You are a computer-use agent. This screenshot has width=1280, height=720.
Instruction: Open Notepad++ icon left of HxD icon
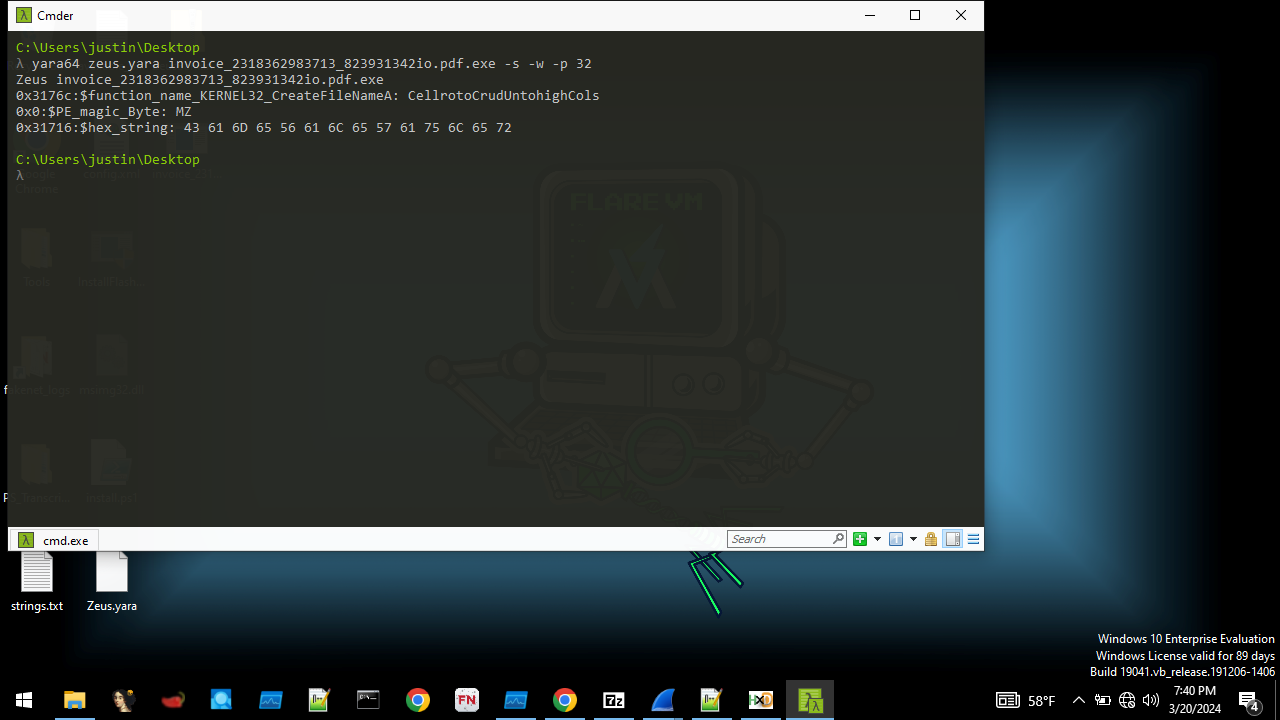711,700
